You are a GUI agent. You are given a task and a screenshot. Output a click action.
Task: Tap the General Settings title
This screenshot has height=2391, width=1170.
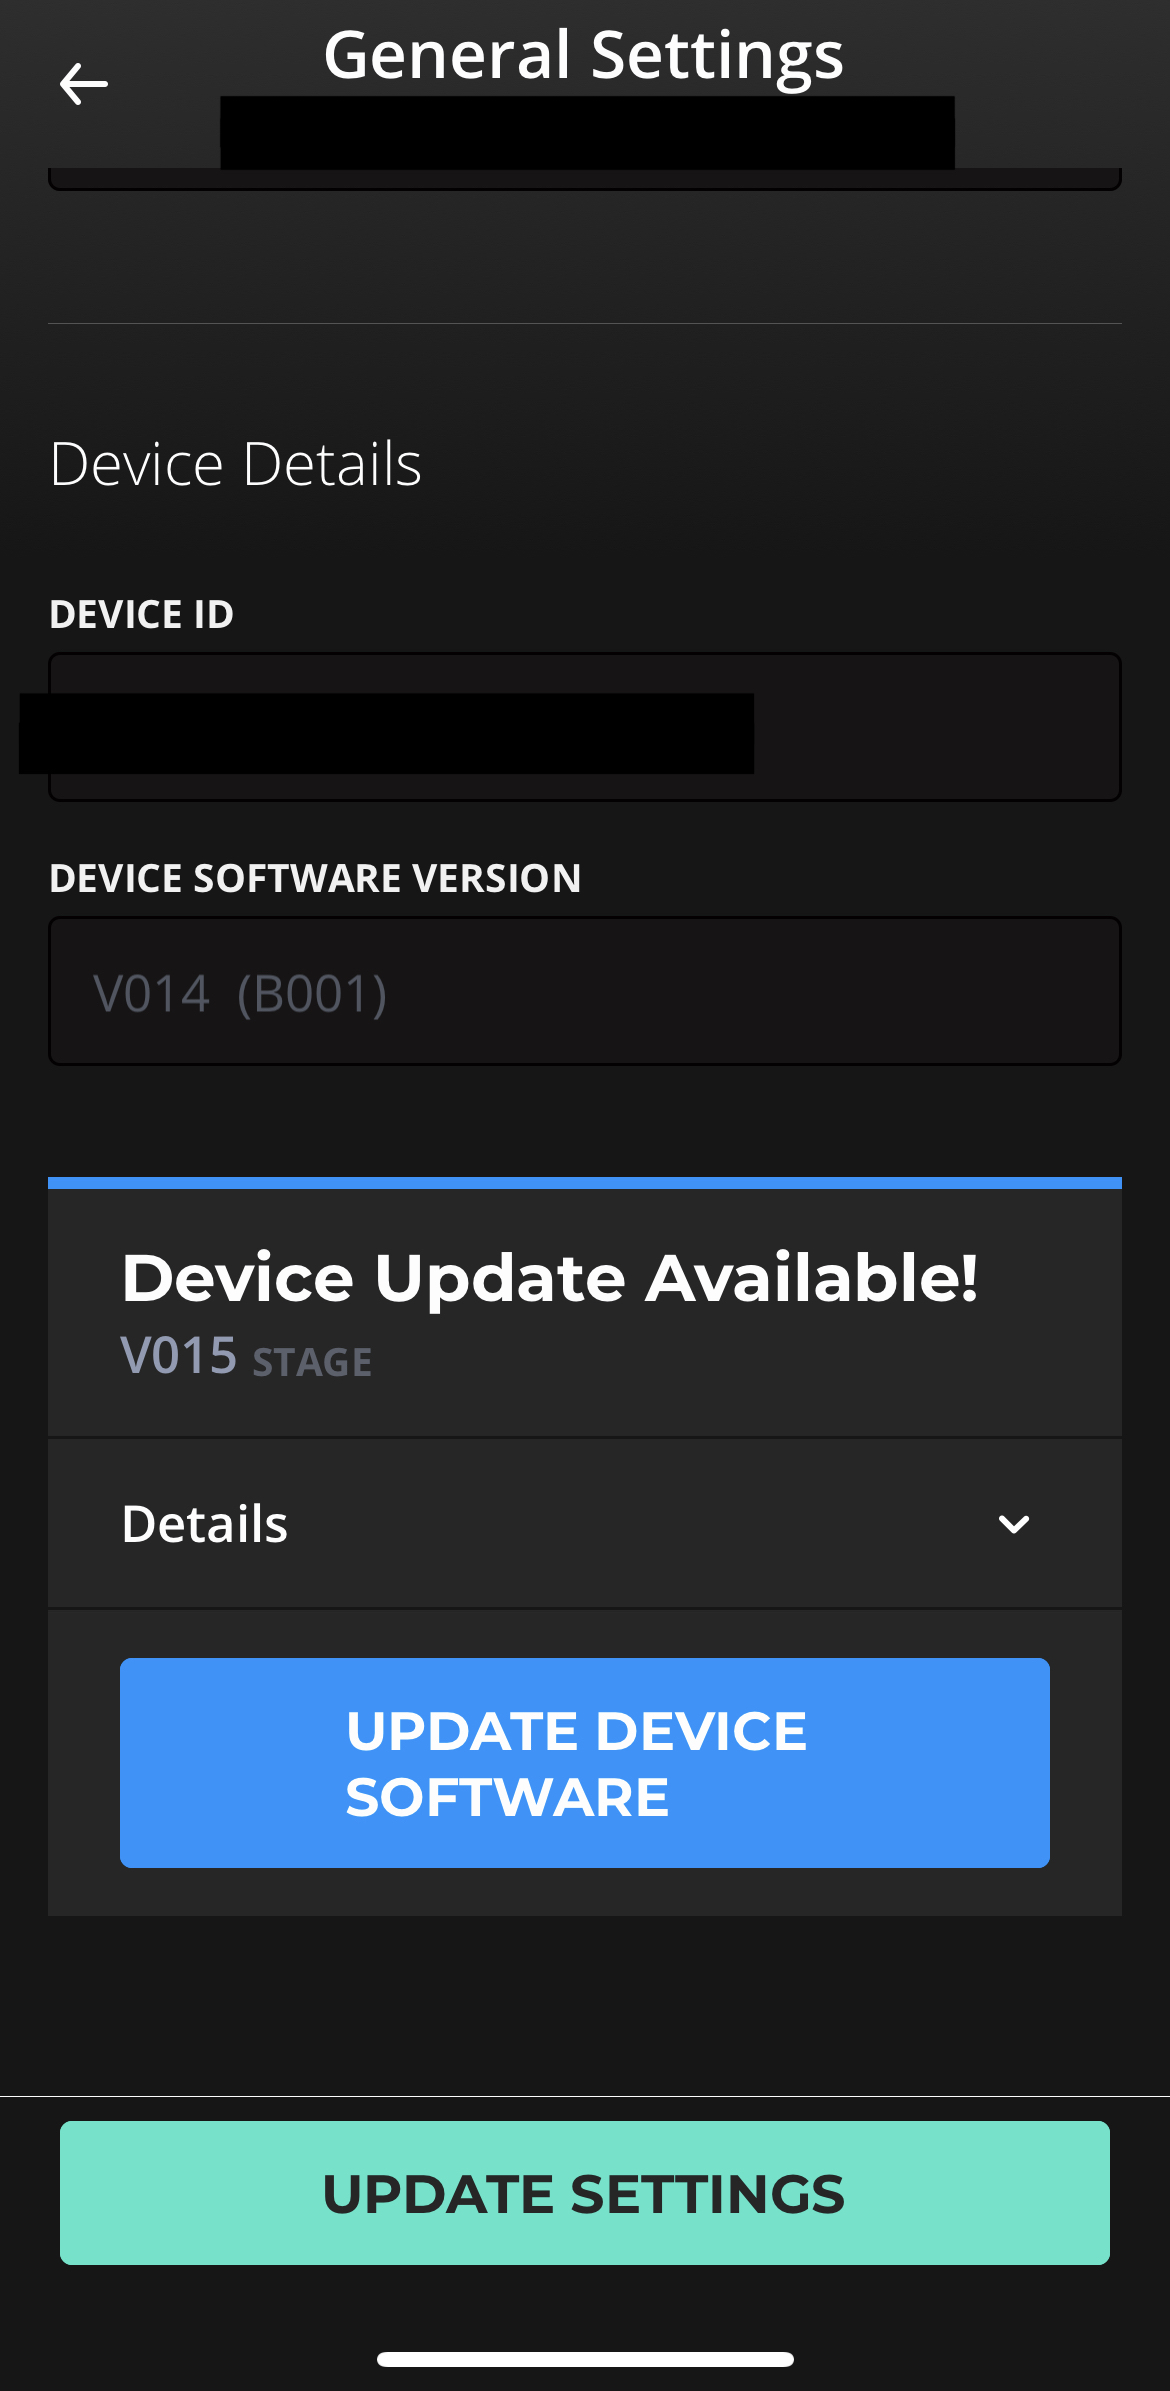(x=584, y=54)
